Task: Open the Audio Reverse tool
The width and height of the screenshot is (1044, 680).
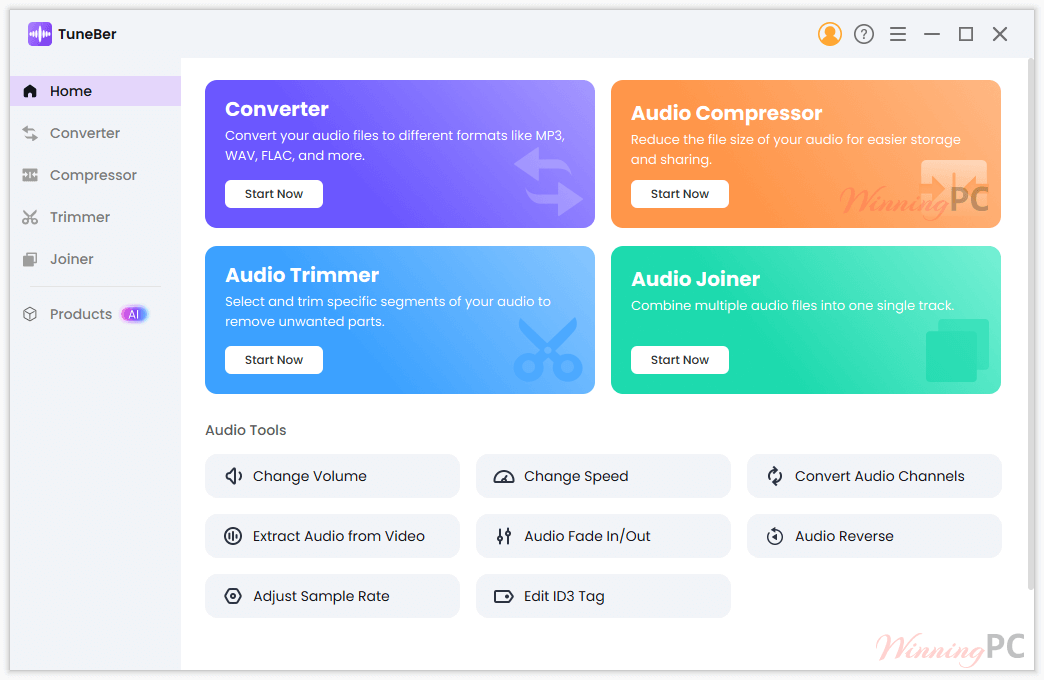Action: pos(874,536)
